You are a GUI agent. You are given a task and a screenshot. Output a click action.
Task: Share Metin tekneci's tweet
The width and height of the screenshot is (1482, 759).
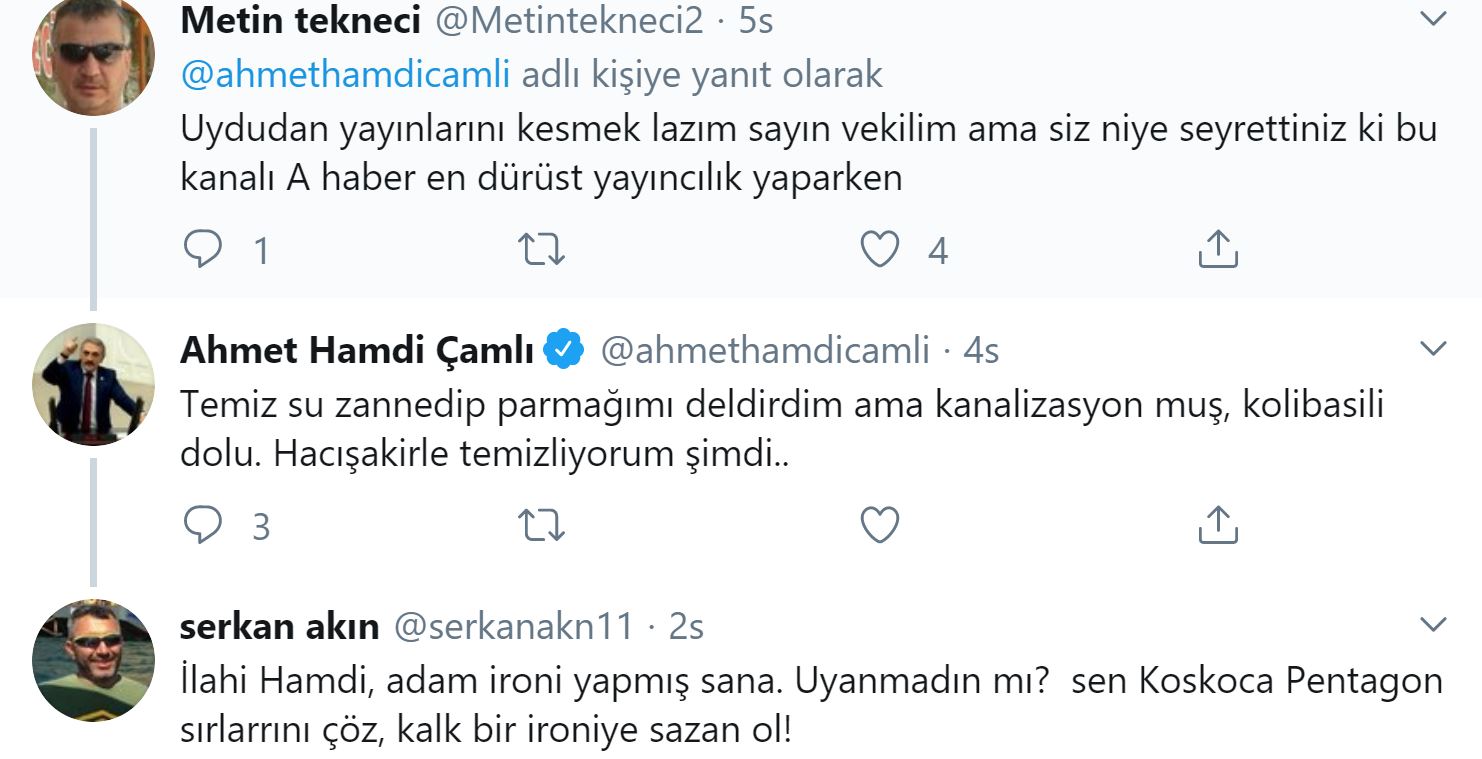1218,249
